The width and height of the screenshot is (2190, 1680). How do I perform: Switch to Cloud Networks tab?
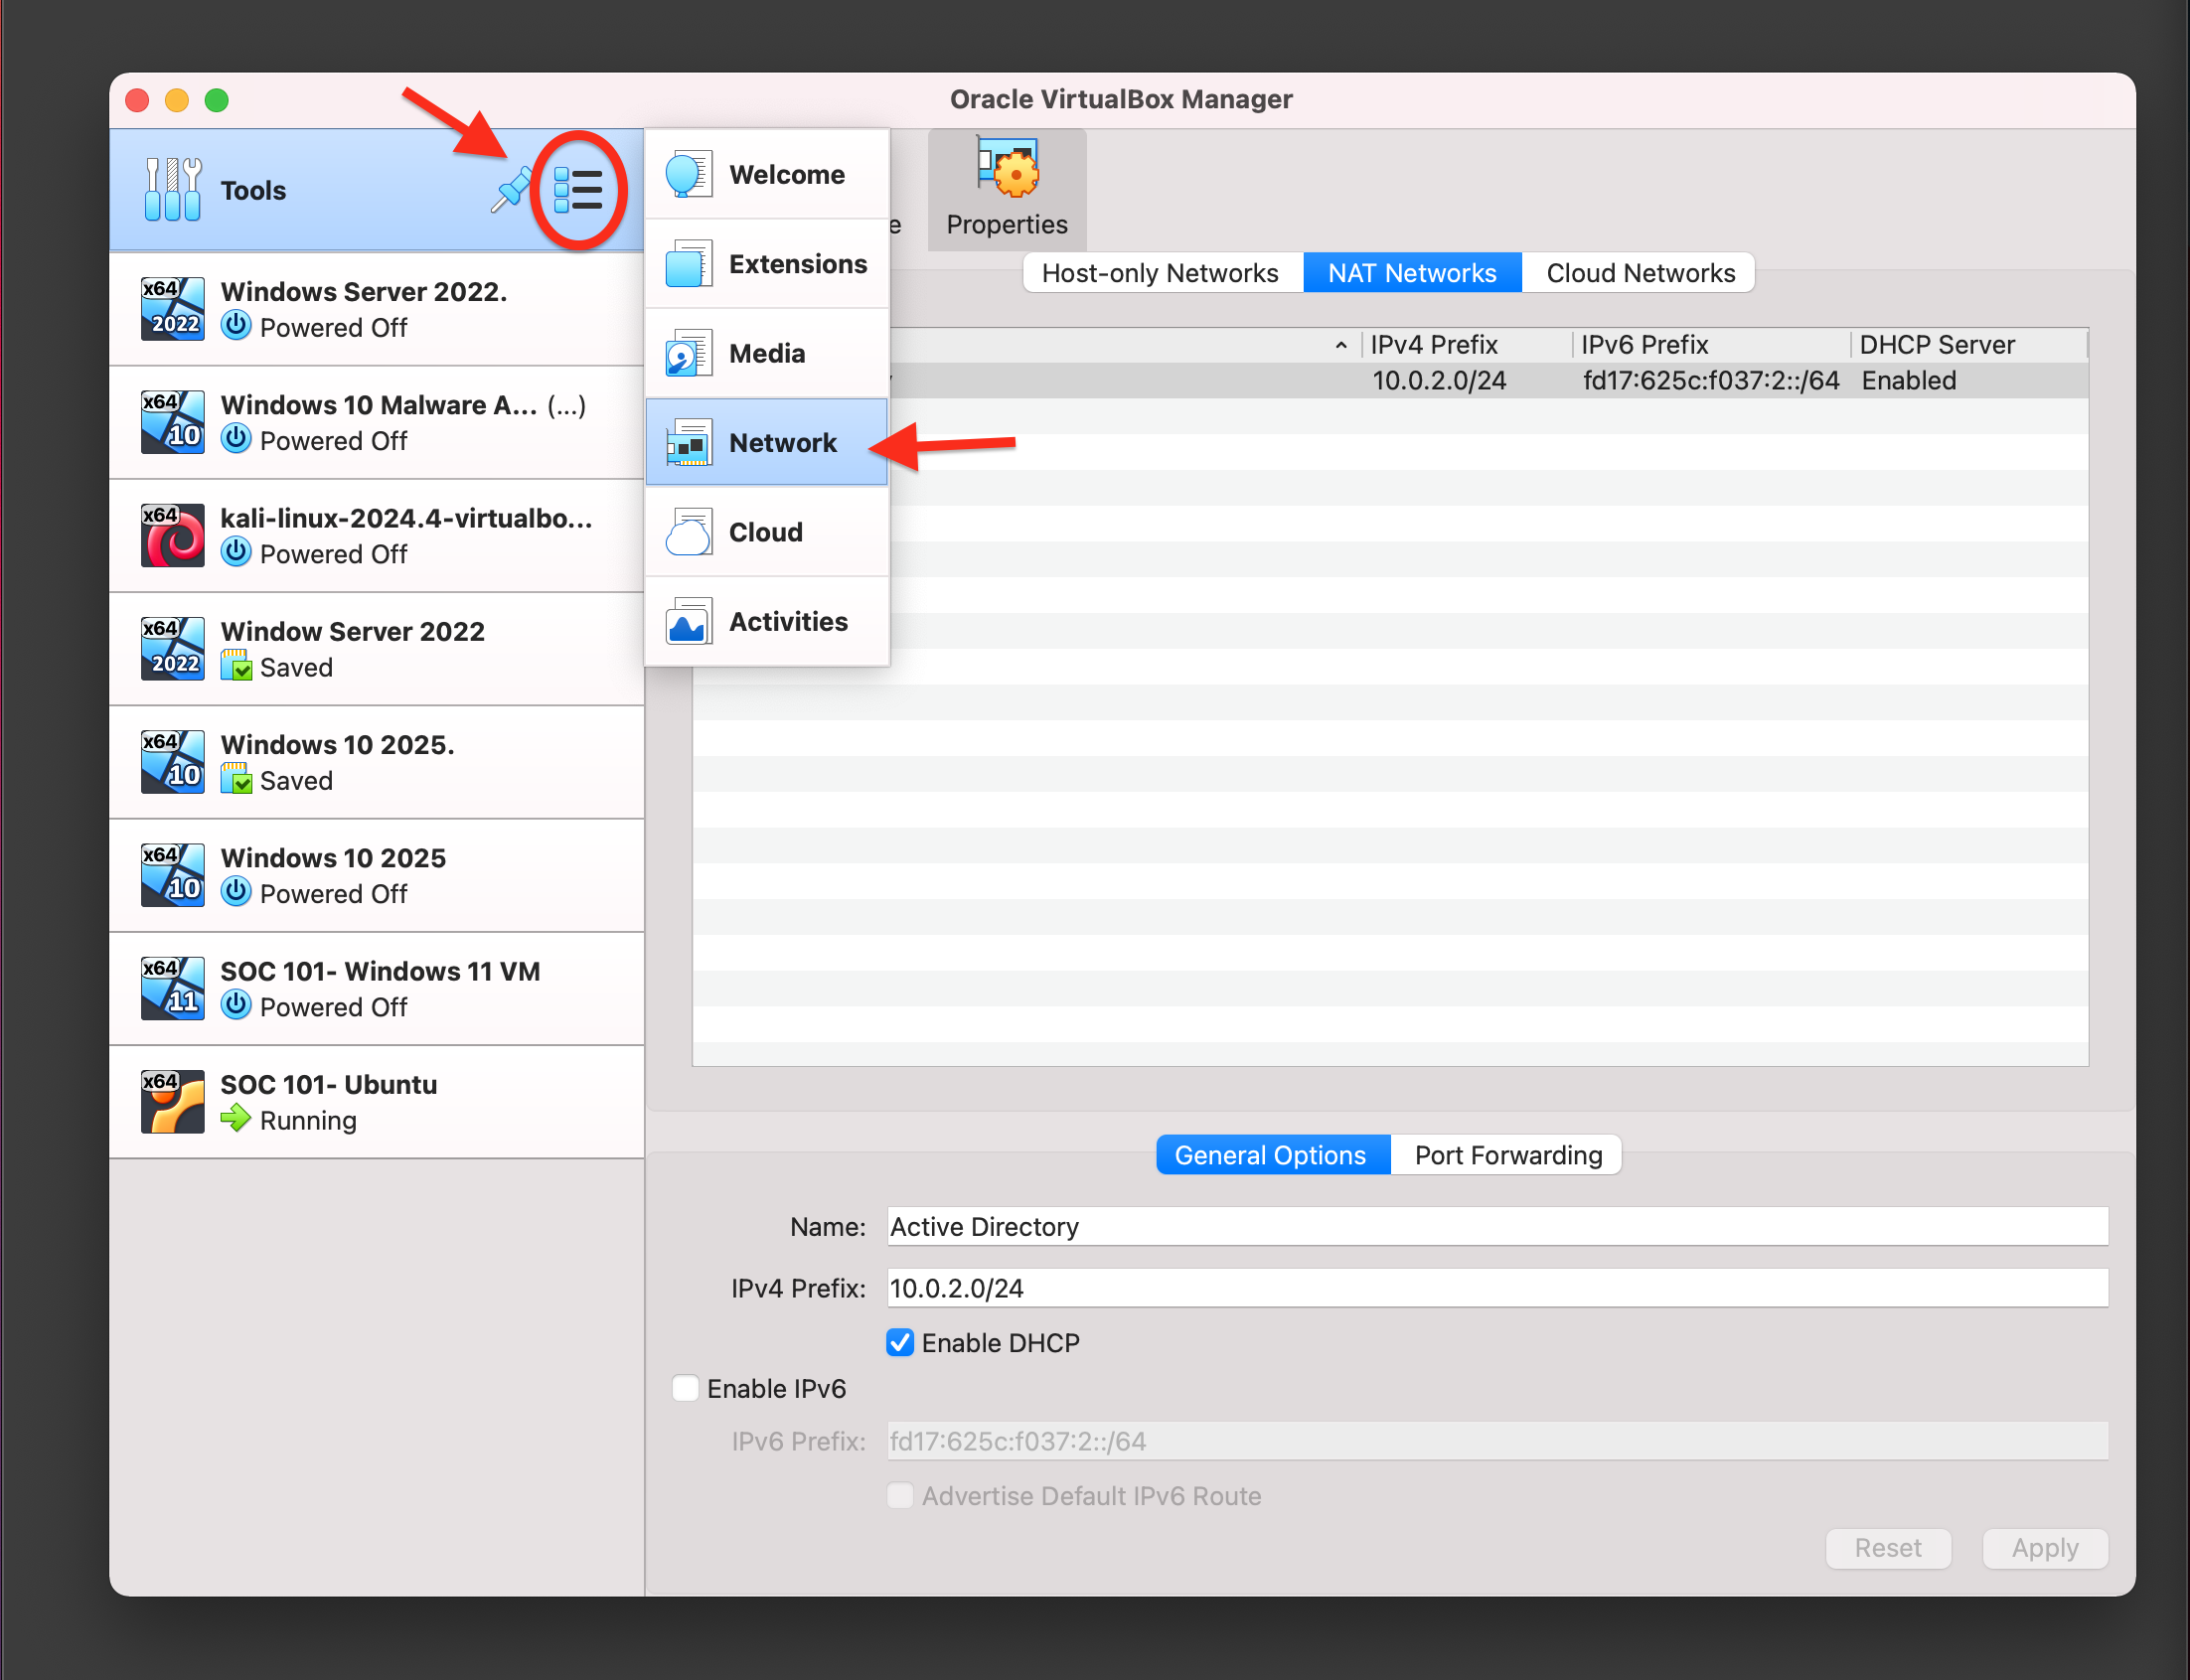point(1640,273)
